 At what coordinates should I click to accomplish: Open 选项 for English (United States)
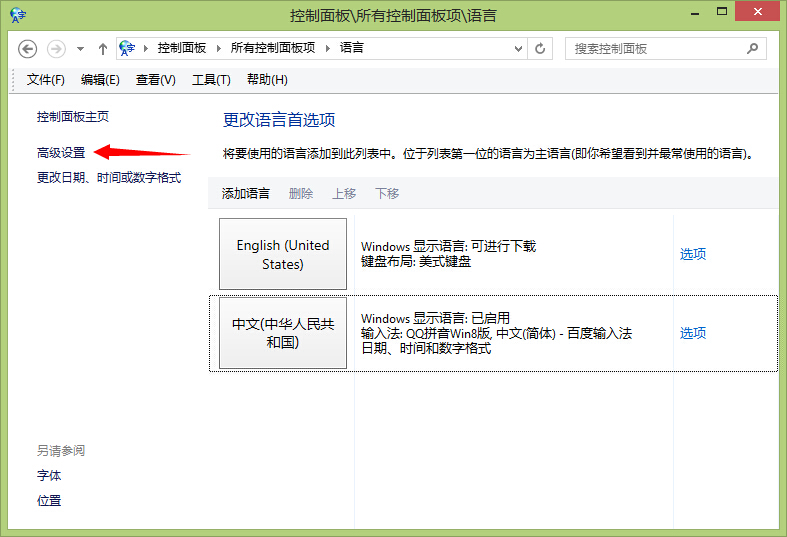pyautogui.click(x=693, y=254)
